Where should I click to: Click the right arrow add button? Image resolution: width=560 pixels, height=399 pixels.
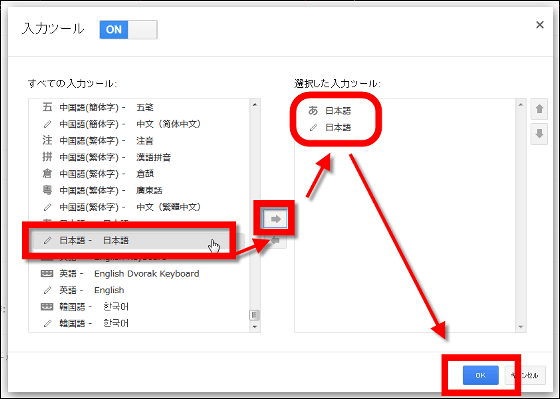pos(275,219)
